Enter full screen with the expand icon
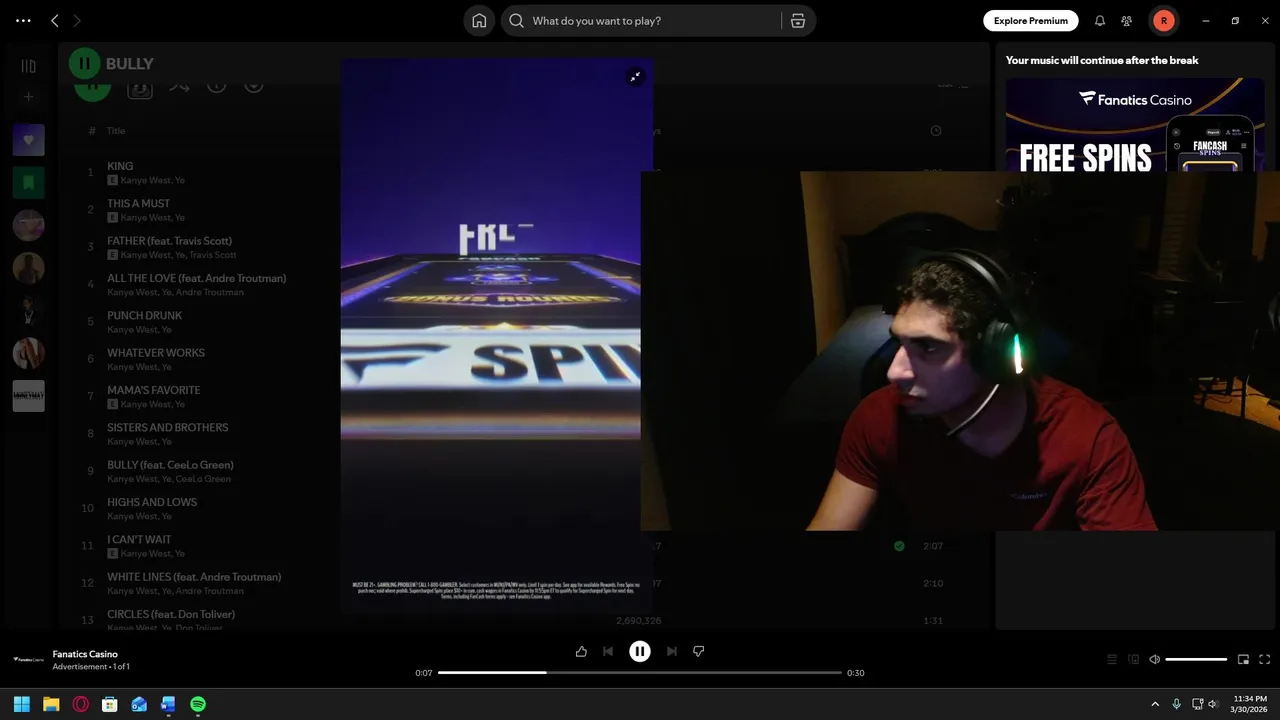Screen dimensions: 1280x720 1265,659
